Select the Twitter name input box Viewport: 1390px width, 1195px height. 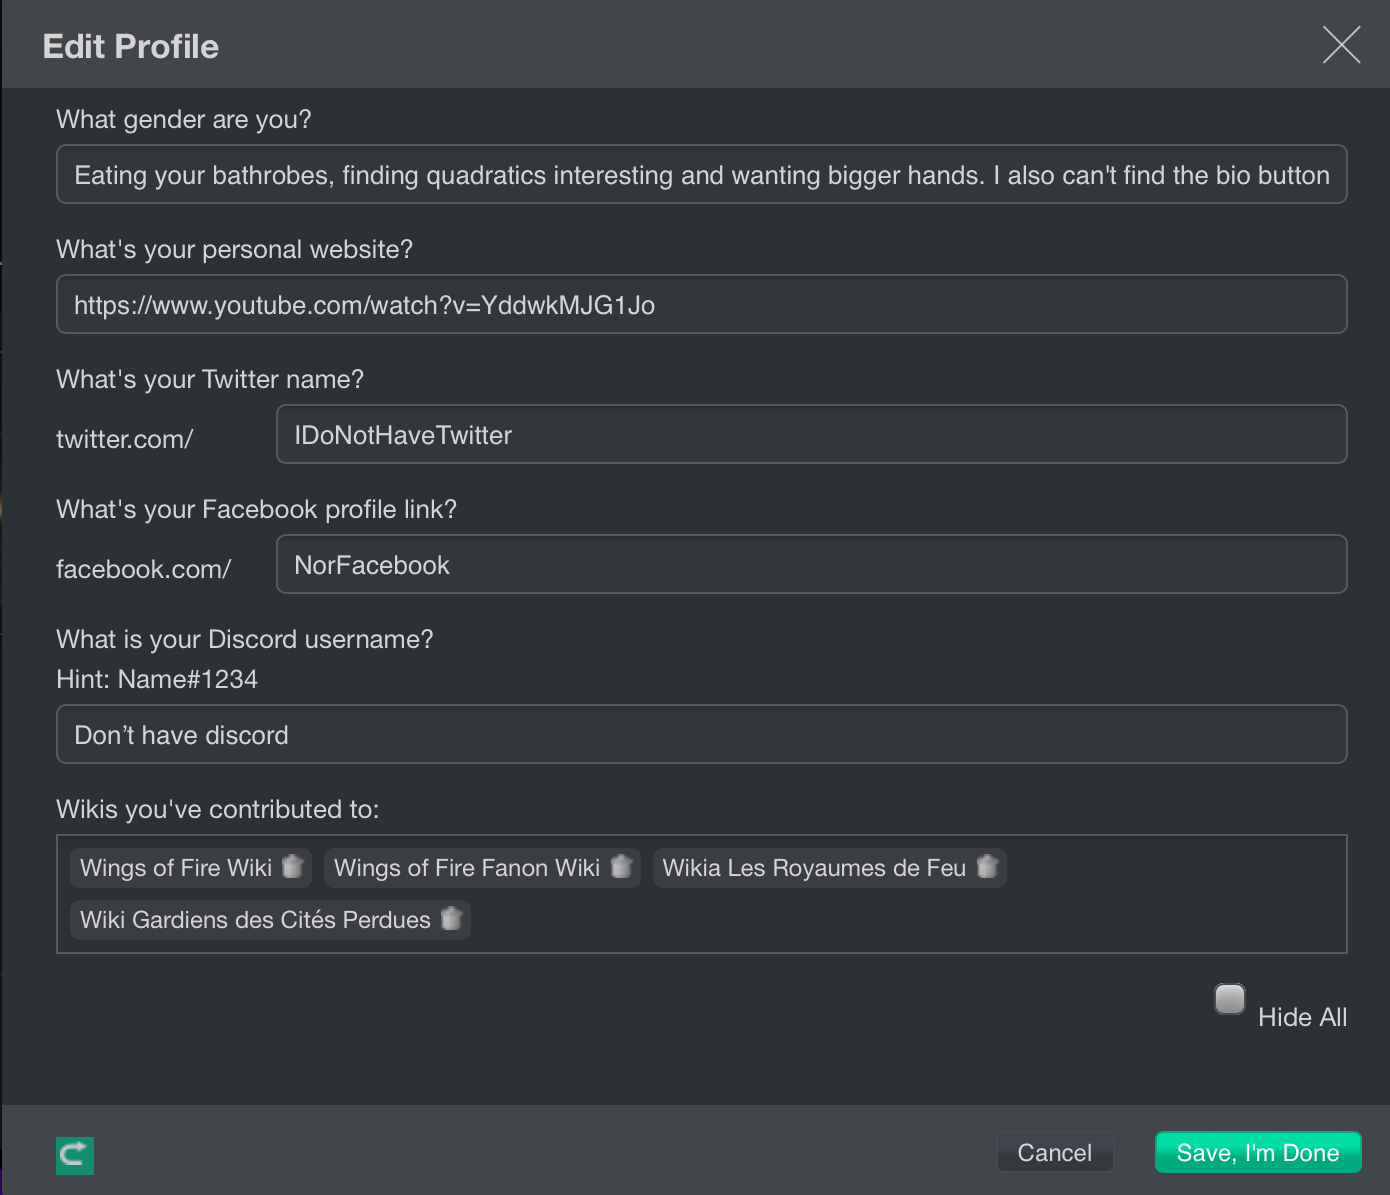tap(811, 435)
